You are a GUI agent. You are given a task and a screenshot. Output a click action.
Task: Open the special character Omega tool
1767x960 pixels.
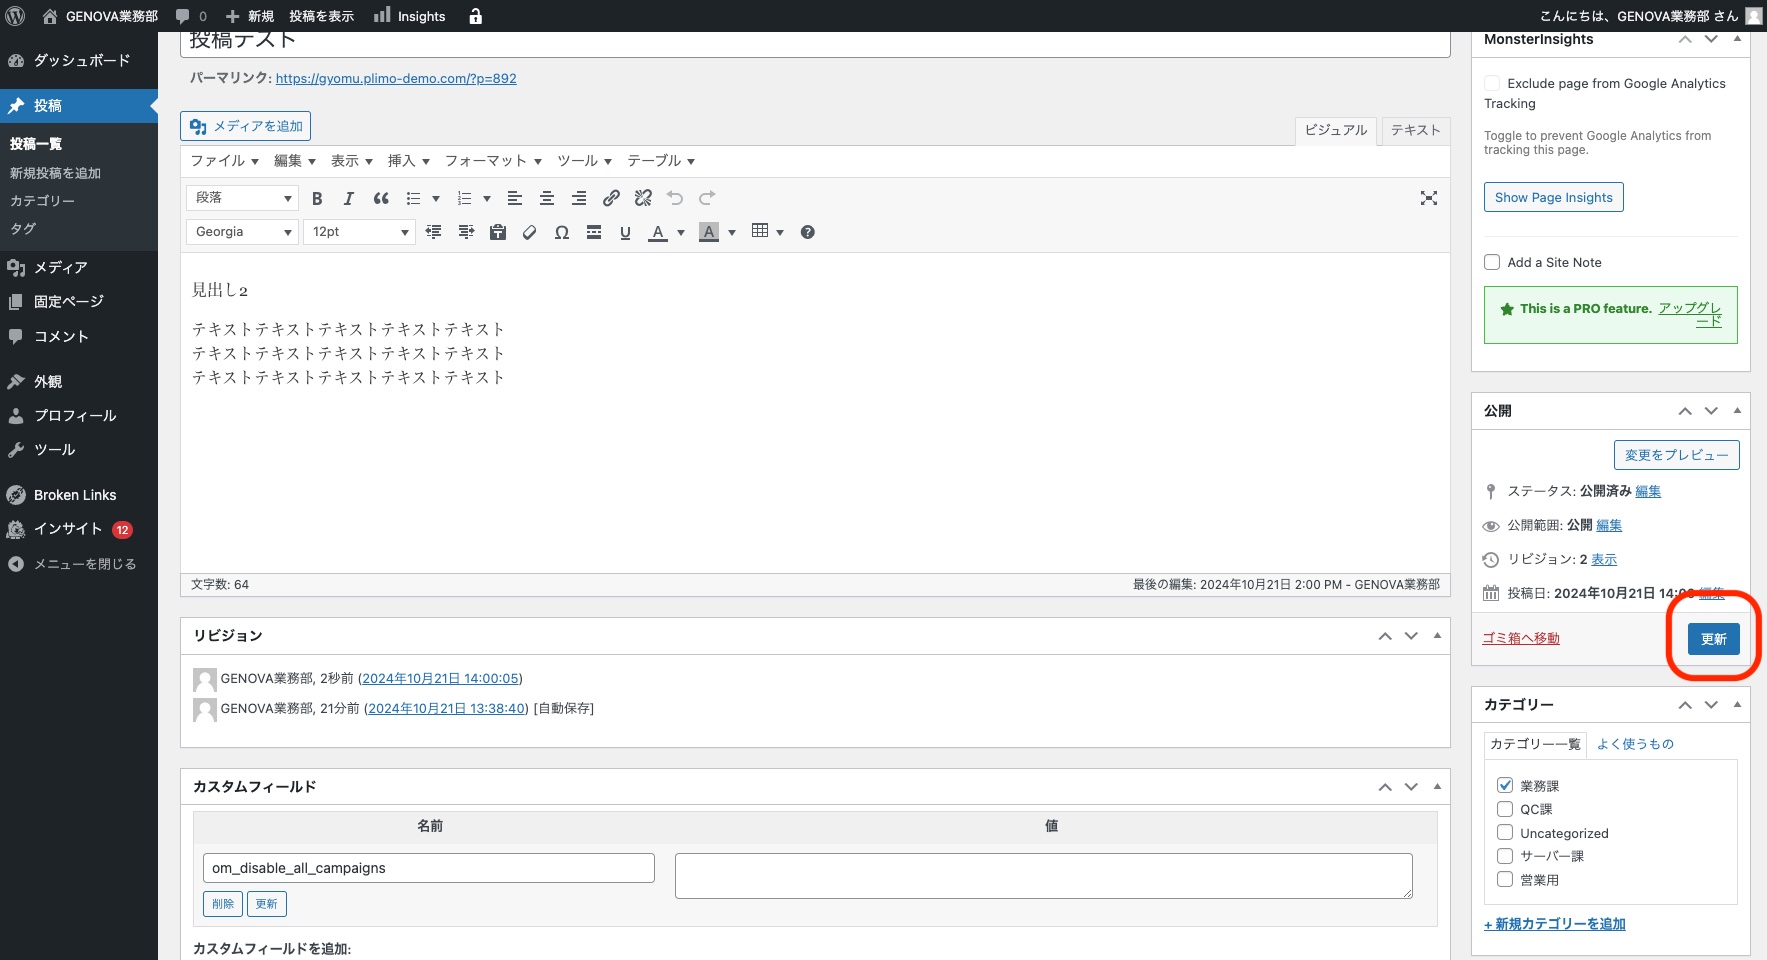click(x=562, y=232)
